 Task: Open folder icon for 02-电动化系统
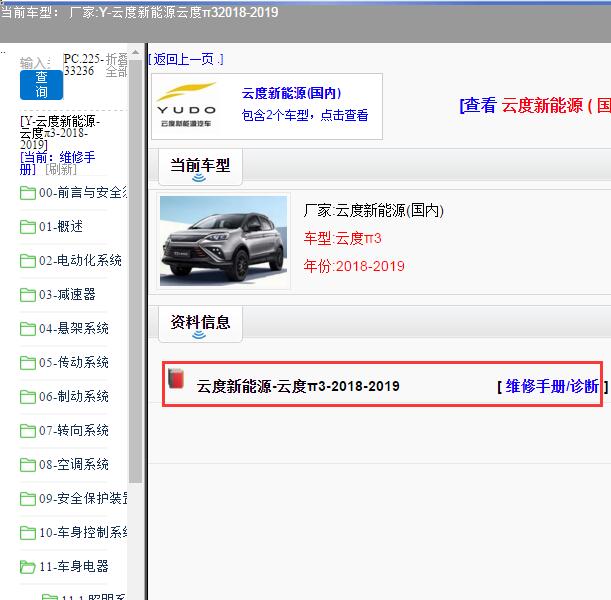point(28,261)
